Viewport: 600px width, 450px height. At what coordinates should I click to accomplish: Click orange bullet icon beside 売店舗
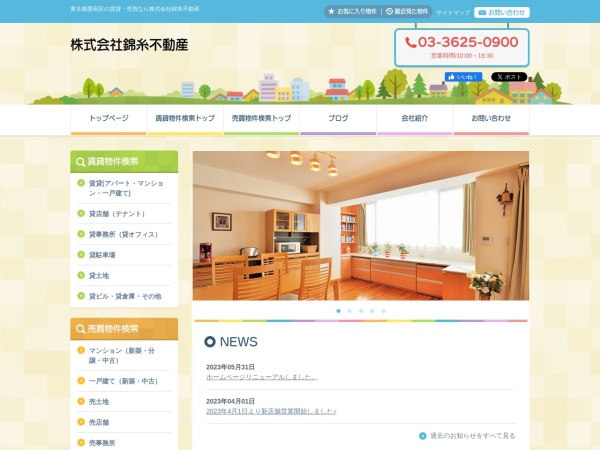pyautogui.click(x=81, y=422)
